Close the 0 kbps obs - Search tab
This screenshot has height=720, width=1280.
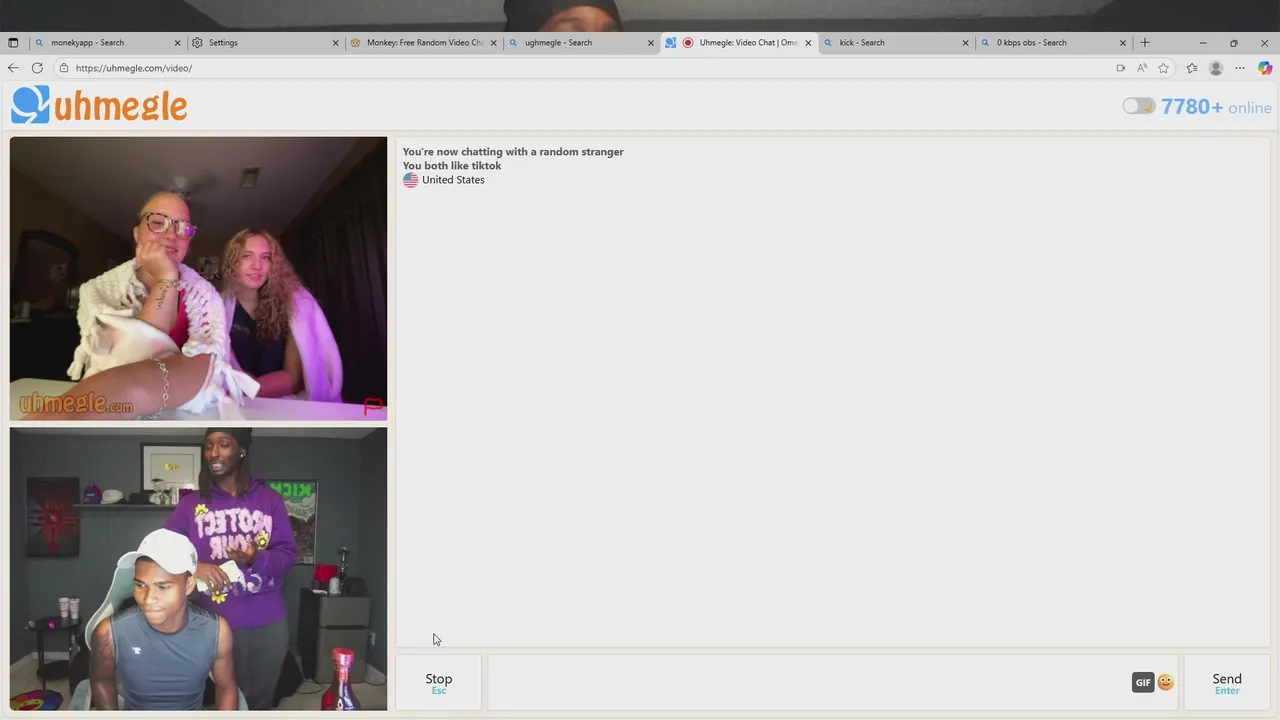(x=1123, y=43)
